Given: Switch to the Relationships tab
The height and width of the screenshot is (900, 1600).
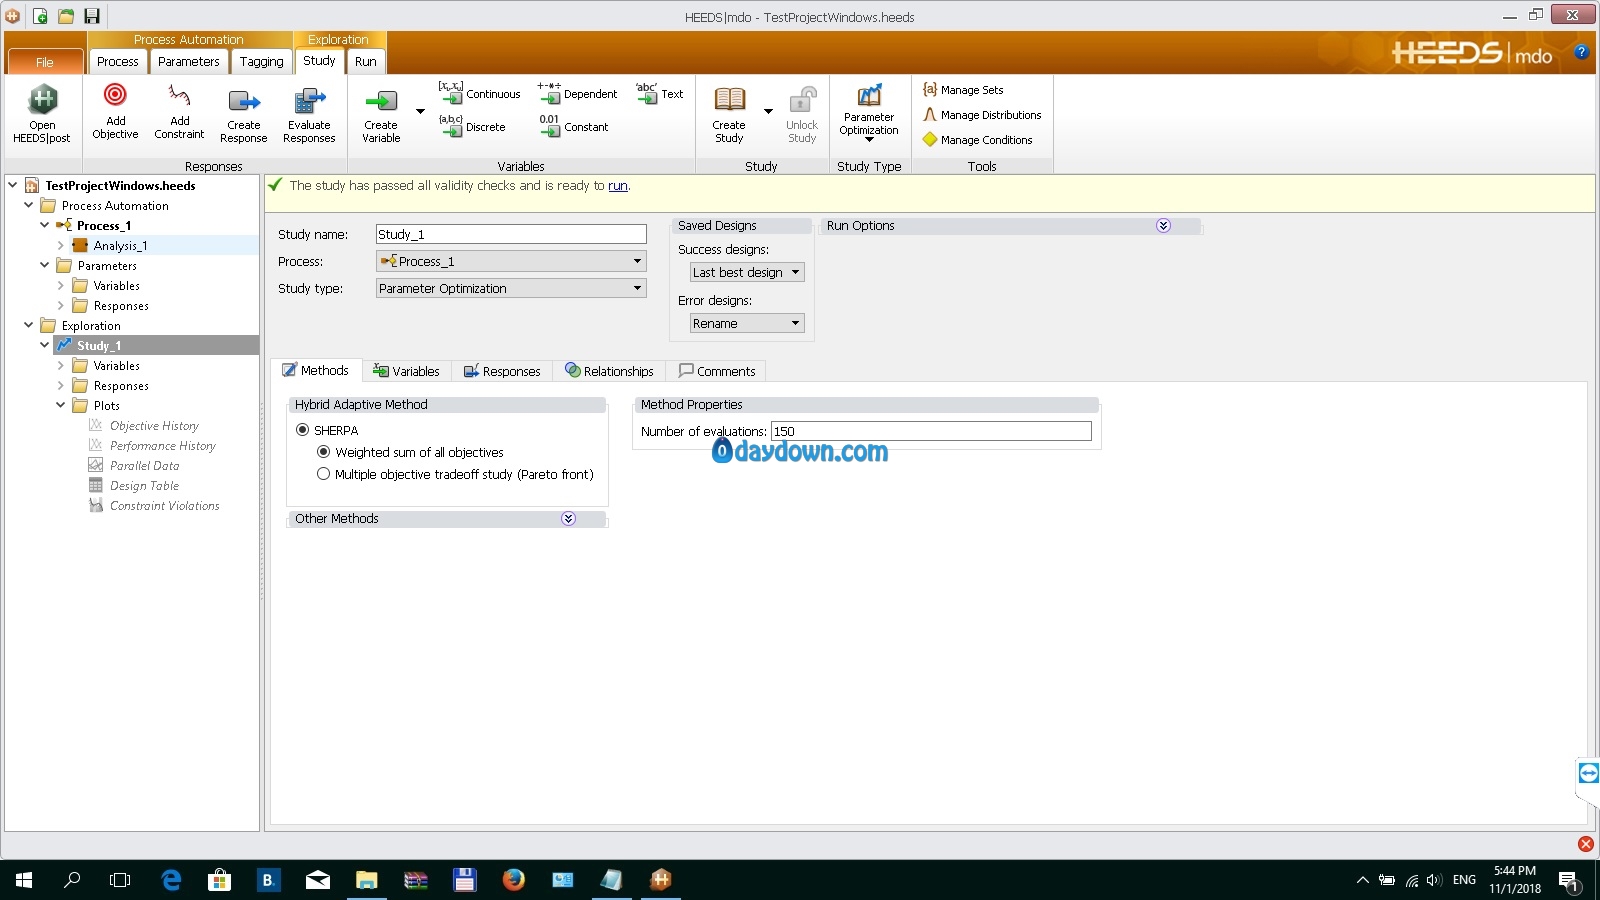Looking at the screenshot, I should click(609, 371).
